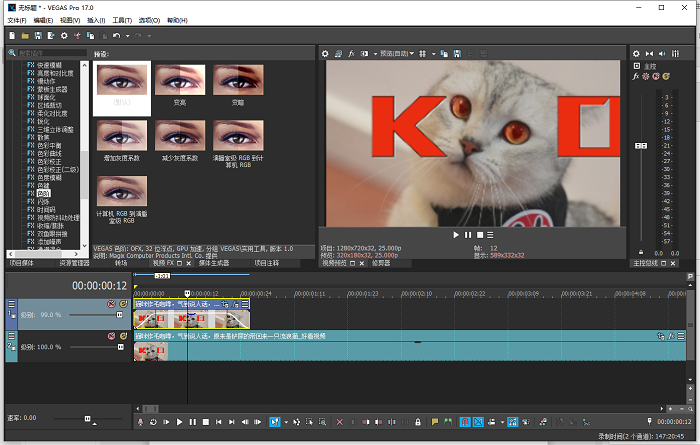Click the Save project icon in toolbar
The height and width of the screenshot is (445, 700).
click(x=37, y=36)
